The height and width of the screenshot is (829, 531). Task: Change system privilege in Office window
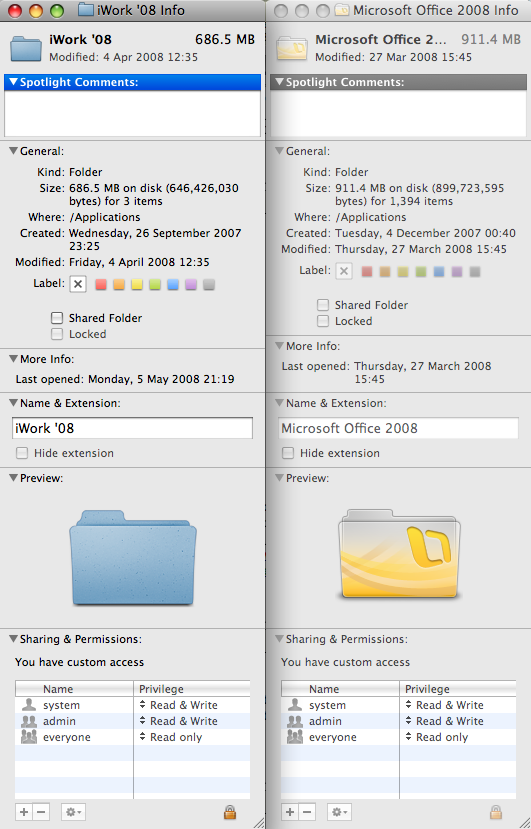coord(445,705)
